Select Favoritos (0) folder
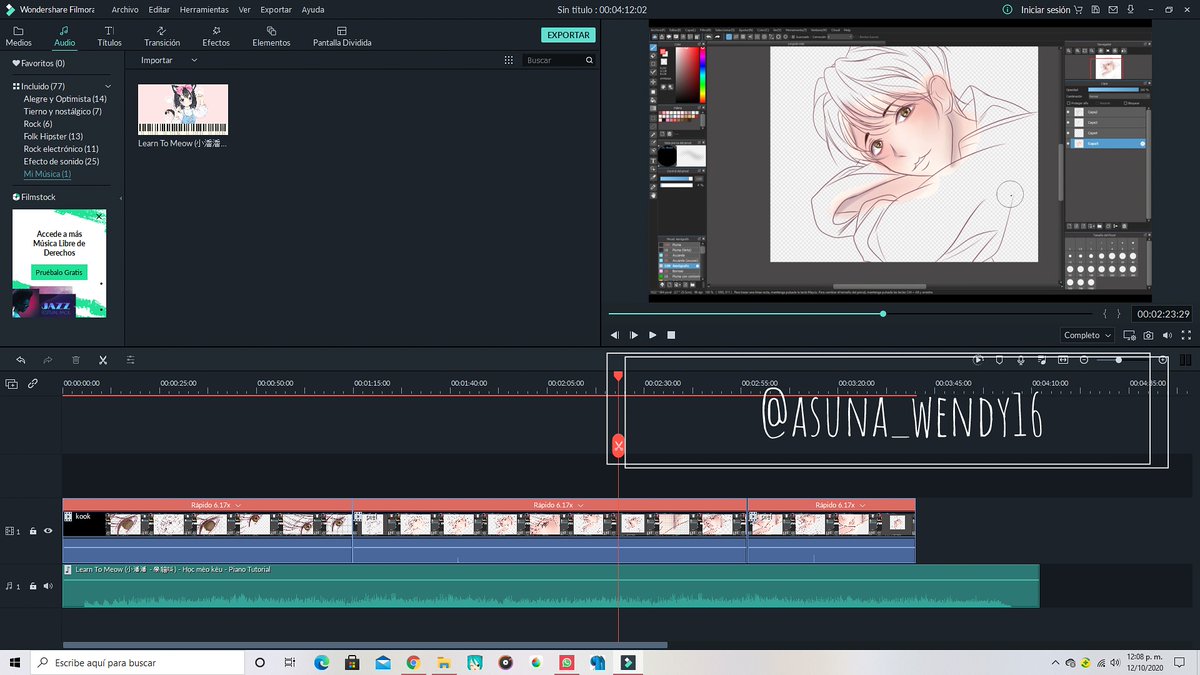The height and width of the screenshot is (675, 1200). [x=39, y=63]
